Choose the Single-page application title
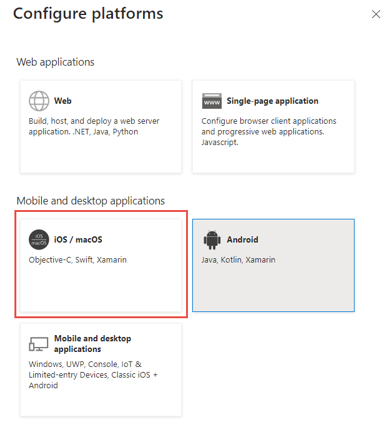The image size is (389, 439). point(272,101)
